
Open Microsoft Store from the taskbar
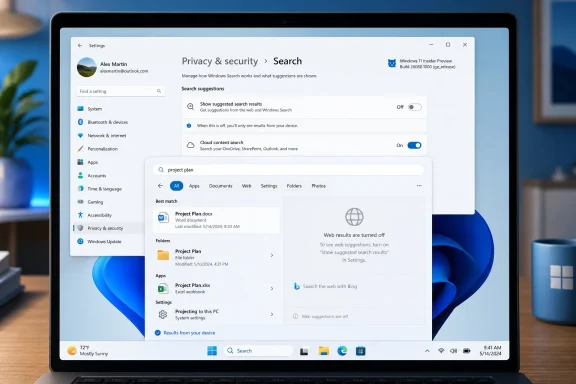tap(361, 351)
